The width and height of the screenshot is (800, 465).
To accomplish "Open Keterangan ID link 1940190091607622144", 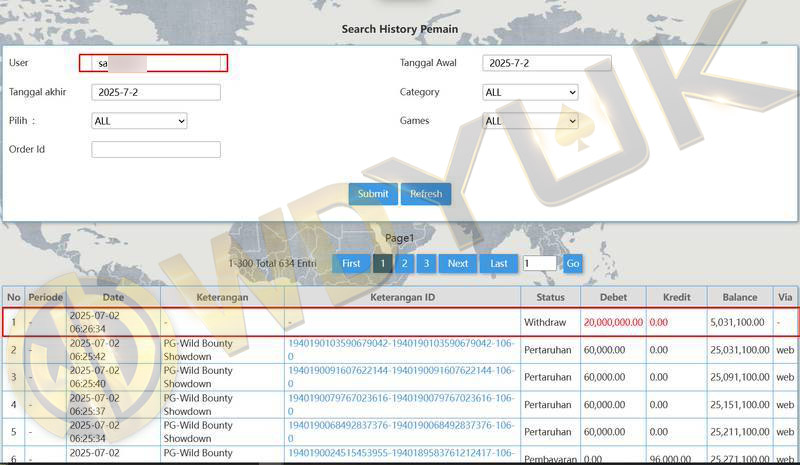I will (401, 377).
